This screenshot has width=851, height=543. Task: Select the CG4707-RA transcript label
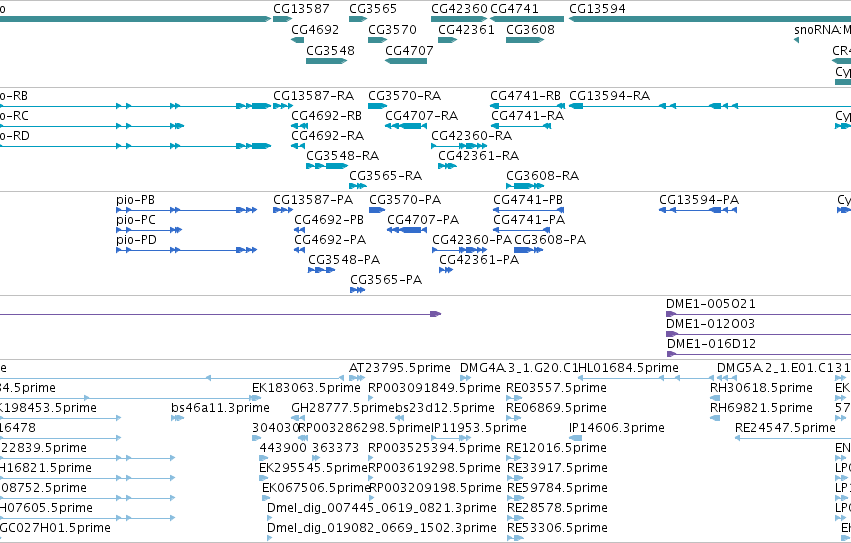click(x=422, y=116)
